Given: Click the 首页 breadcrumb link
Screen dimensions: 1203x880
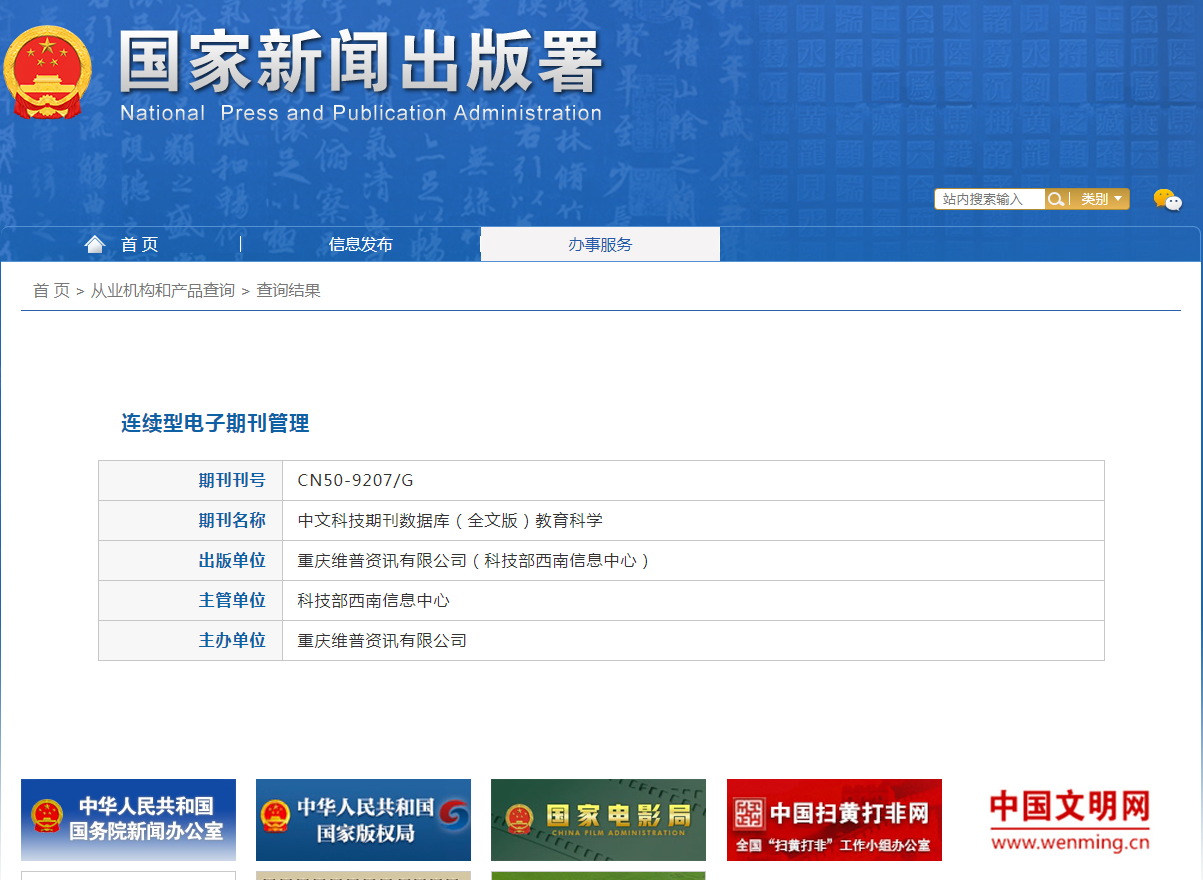Looking at the screenshot, I should pyautogui.click(x=51, y=291).
